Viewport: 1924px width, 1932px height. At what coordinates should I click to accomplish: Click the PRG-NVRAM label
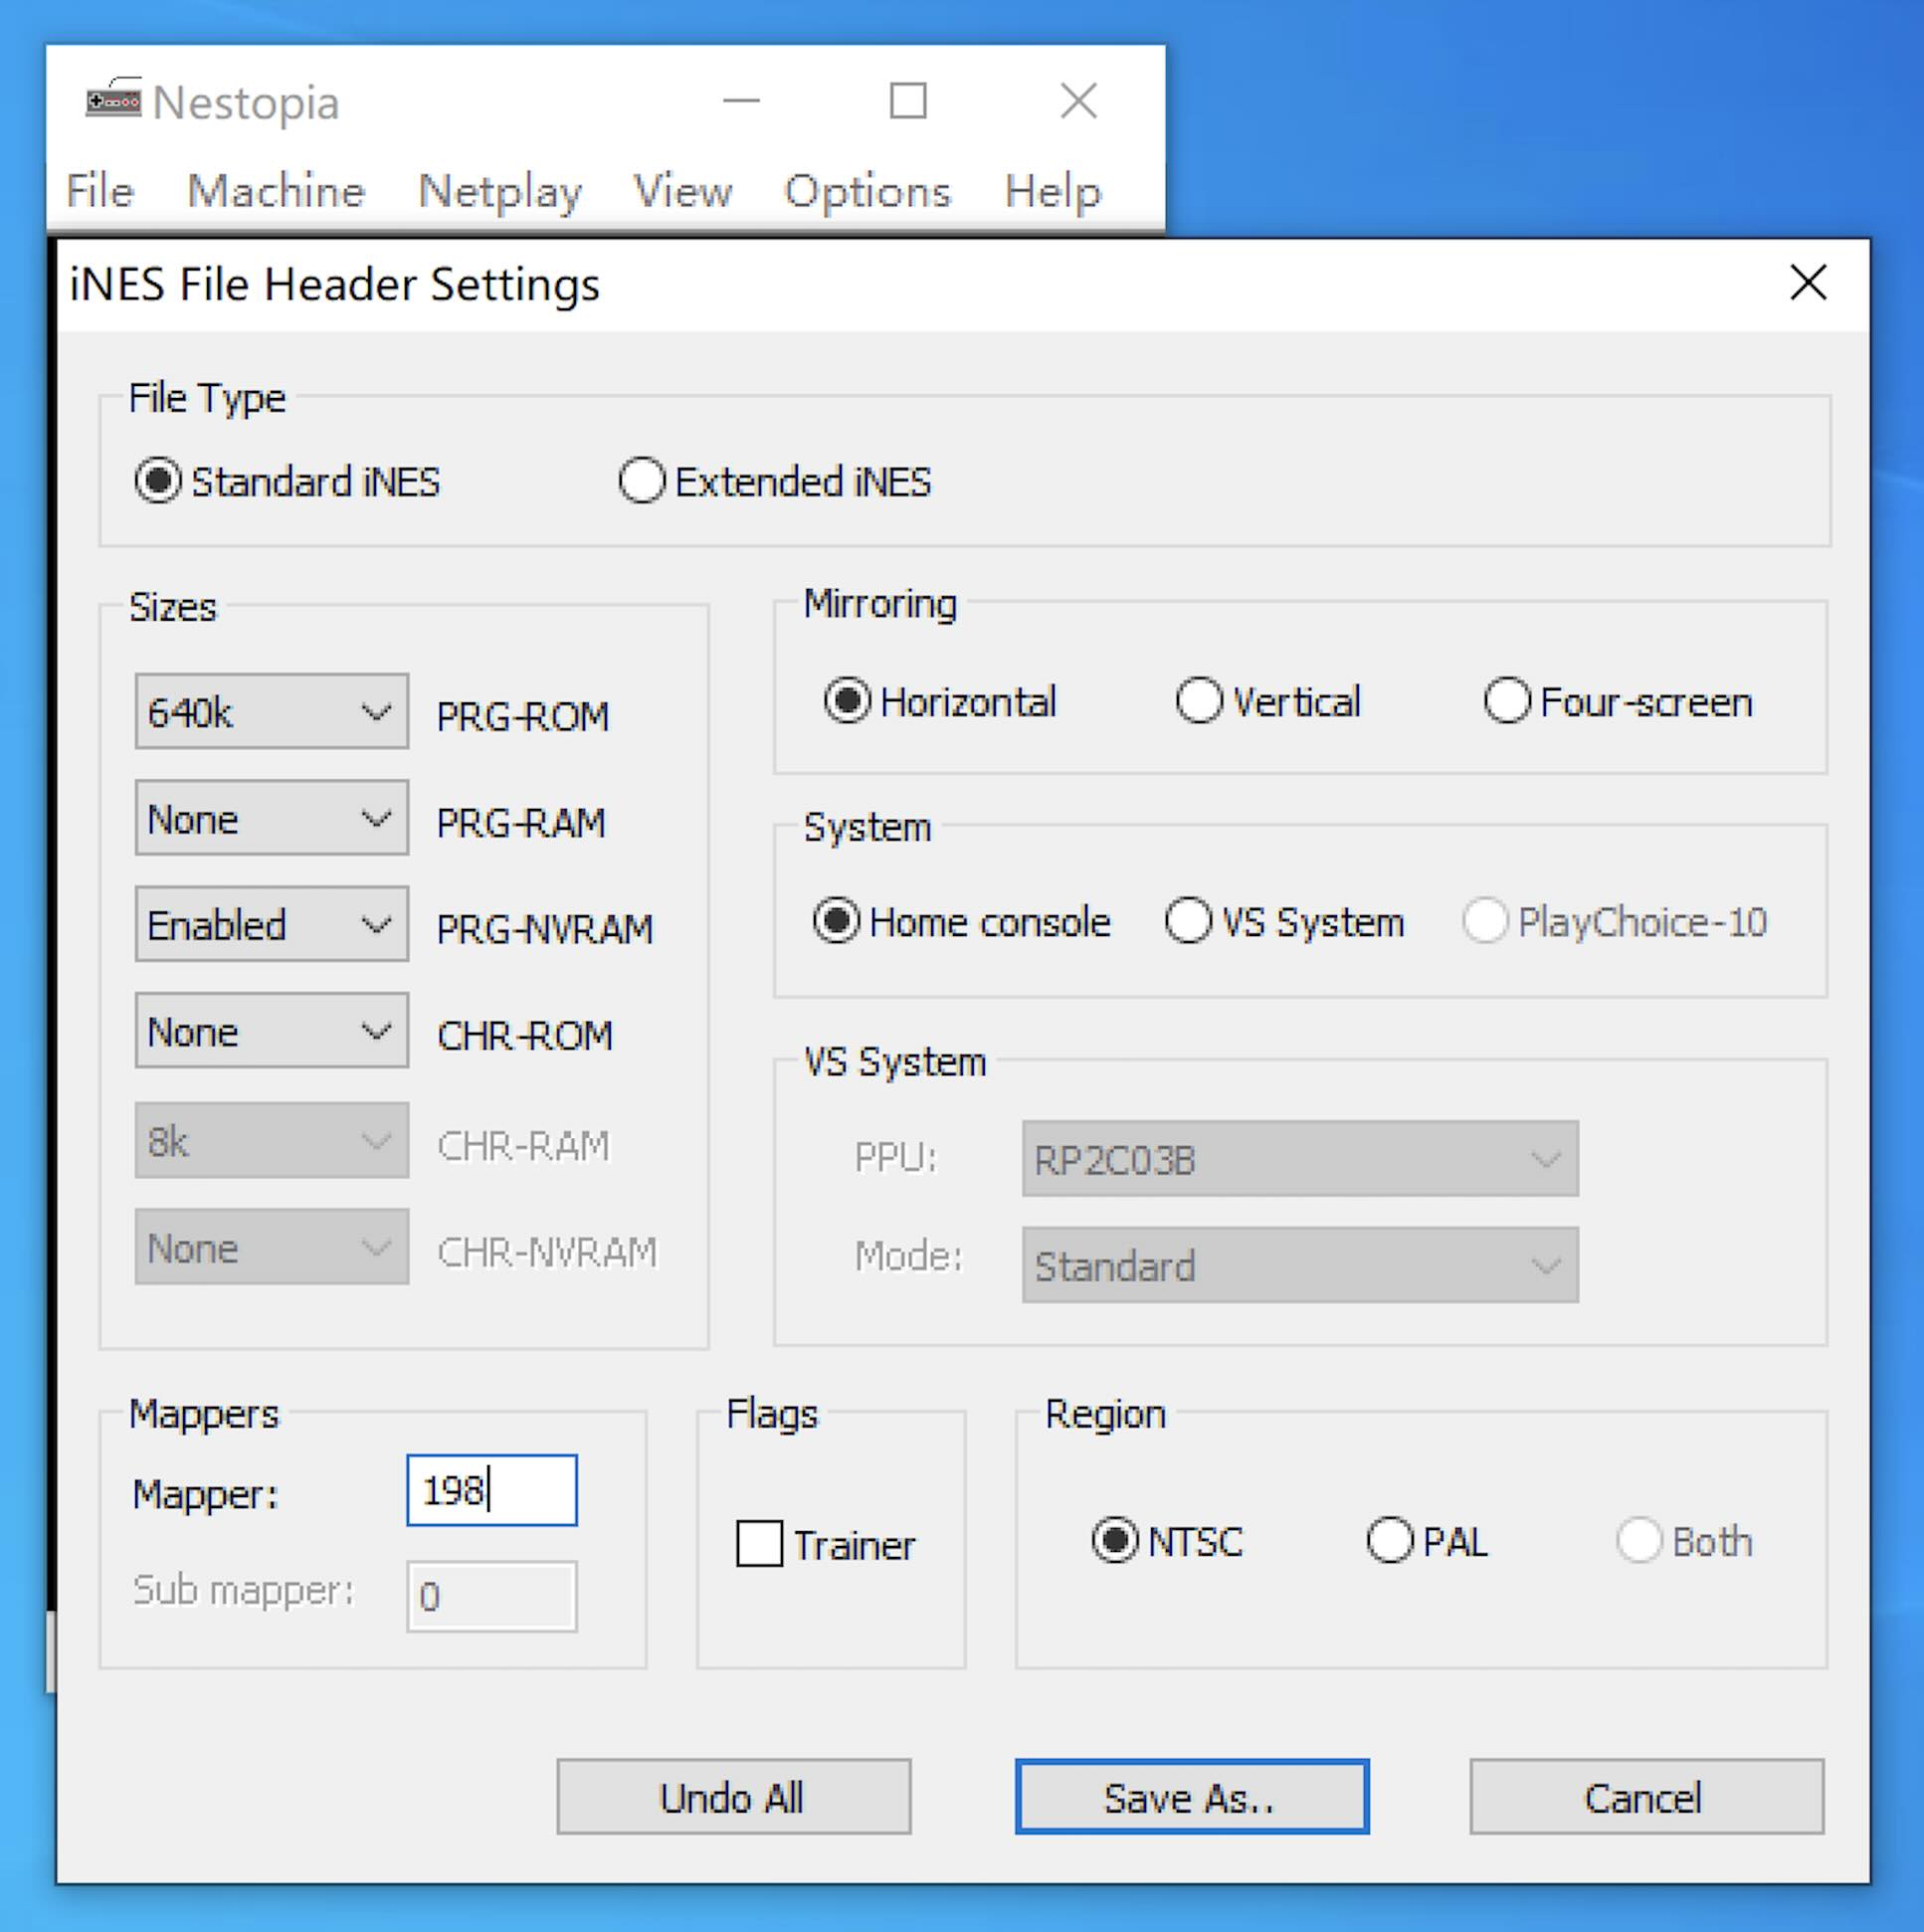click(544, 929)
